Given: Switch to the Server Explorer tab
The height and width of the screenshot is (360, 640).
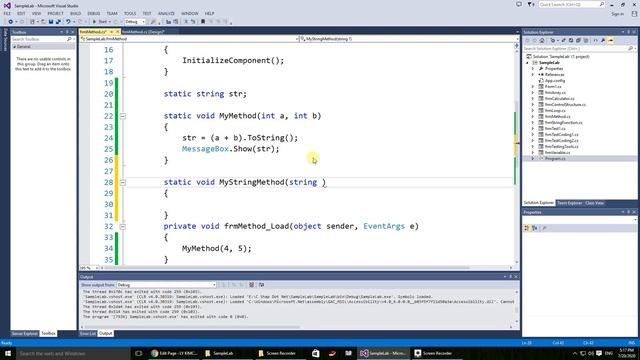Looking at the screenshot, I should (x=24, y=333).
